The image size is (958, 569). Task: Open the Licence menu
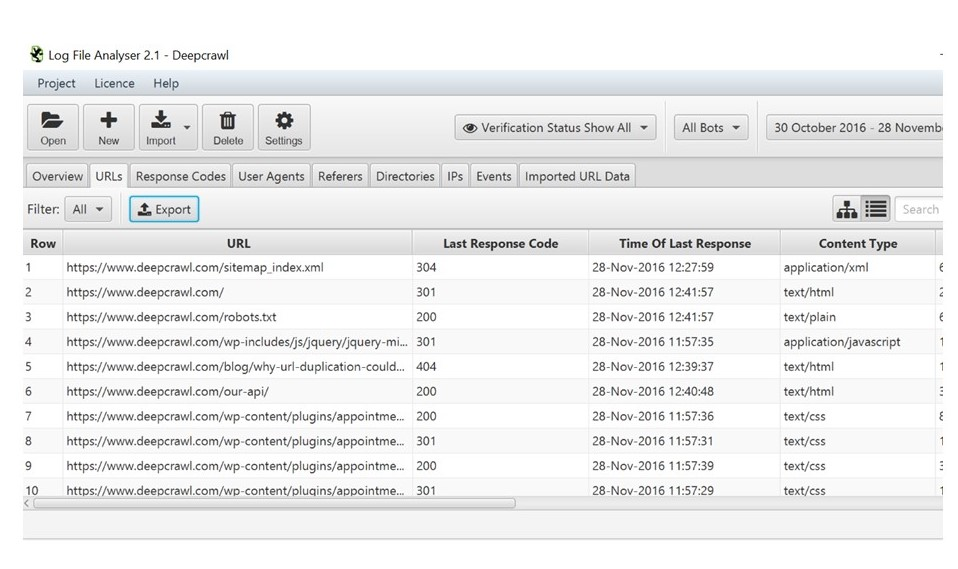click(x=114, y=83)
